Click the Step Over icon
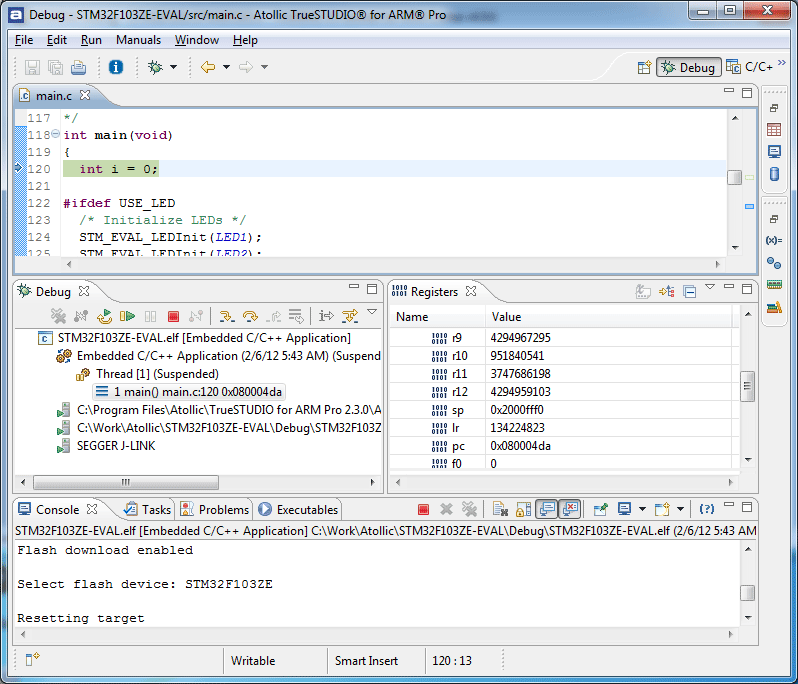The image size is (798, 684). 250,317
